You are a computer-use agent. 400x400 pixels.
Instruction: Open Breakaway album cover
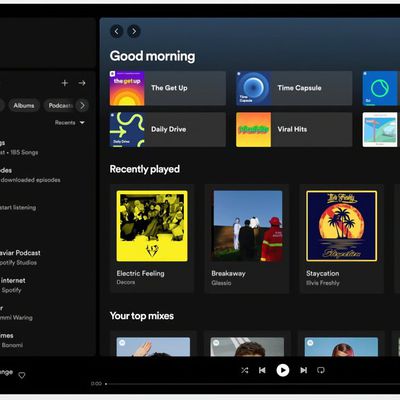point(247,226)
